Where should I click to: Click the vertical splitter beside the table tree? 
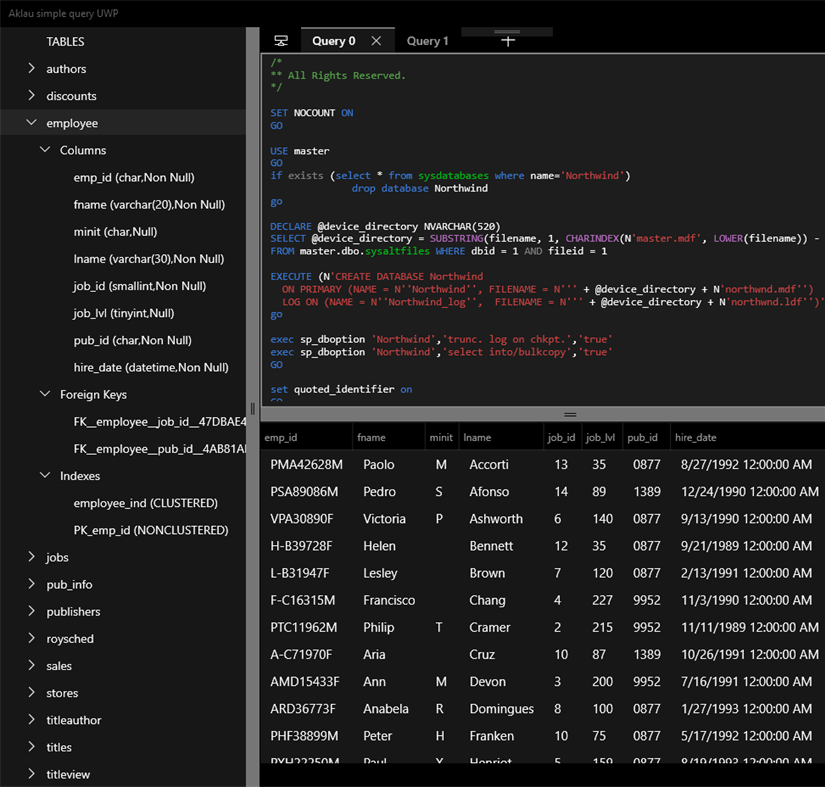point(252,408)
